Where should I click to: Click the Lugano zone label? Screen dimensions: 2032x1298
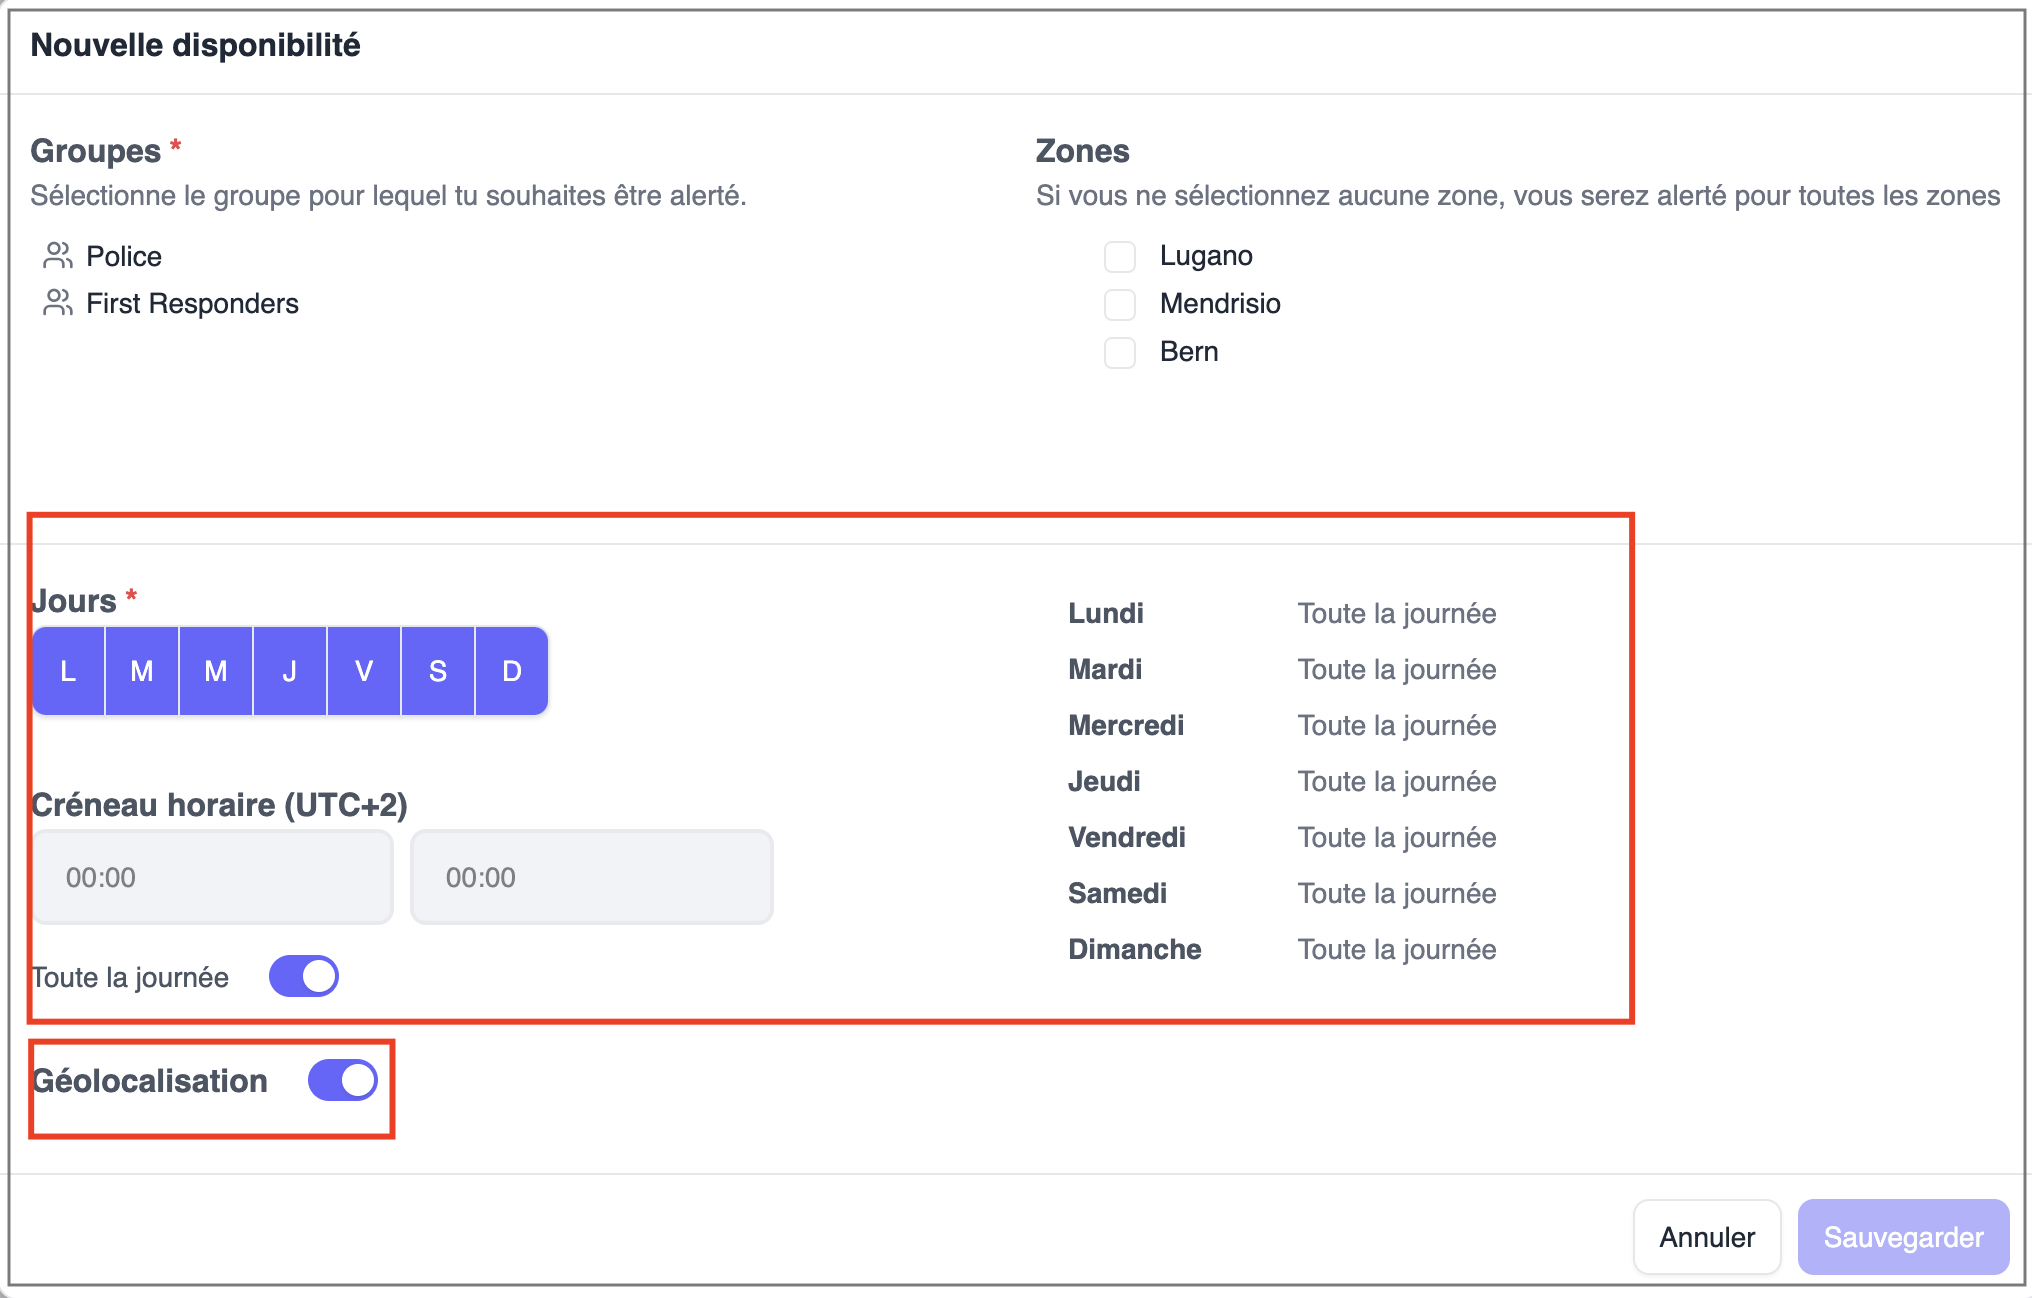1206,256
